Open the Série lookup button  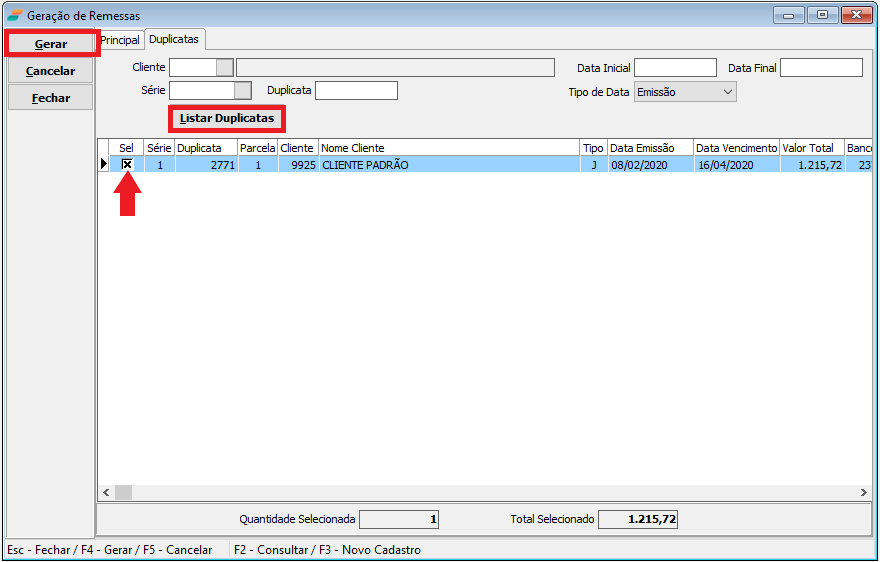[x=243, y=90]
